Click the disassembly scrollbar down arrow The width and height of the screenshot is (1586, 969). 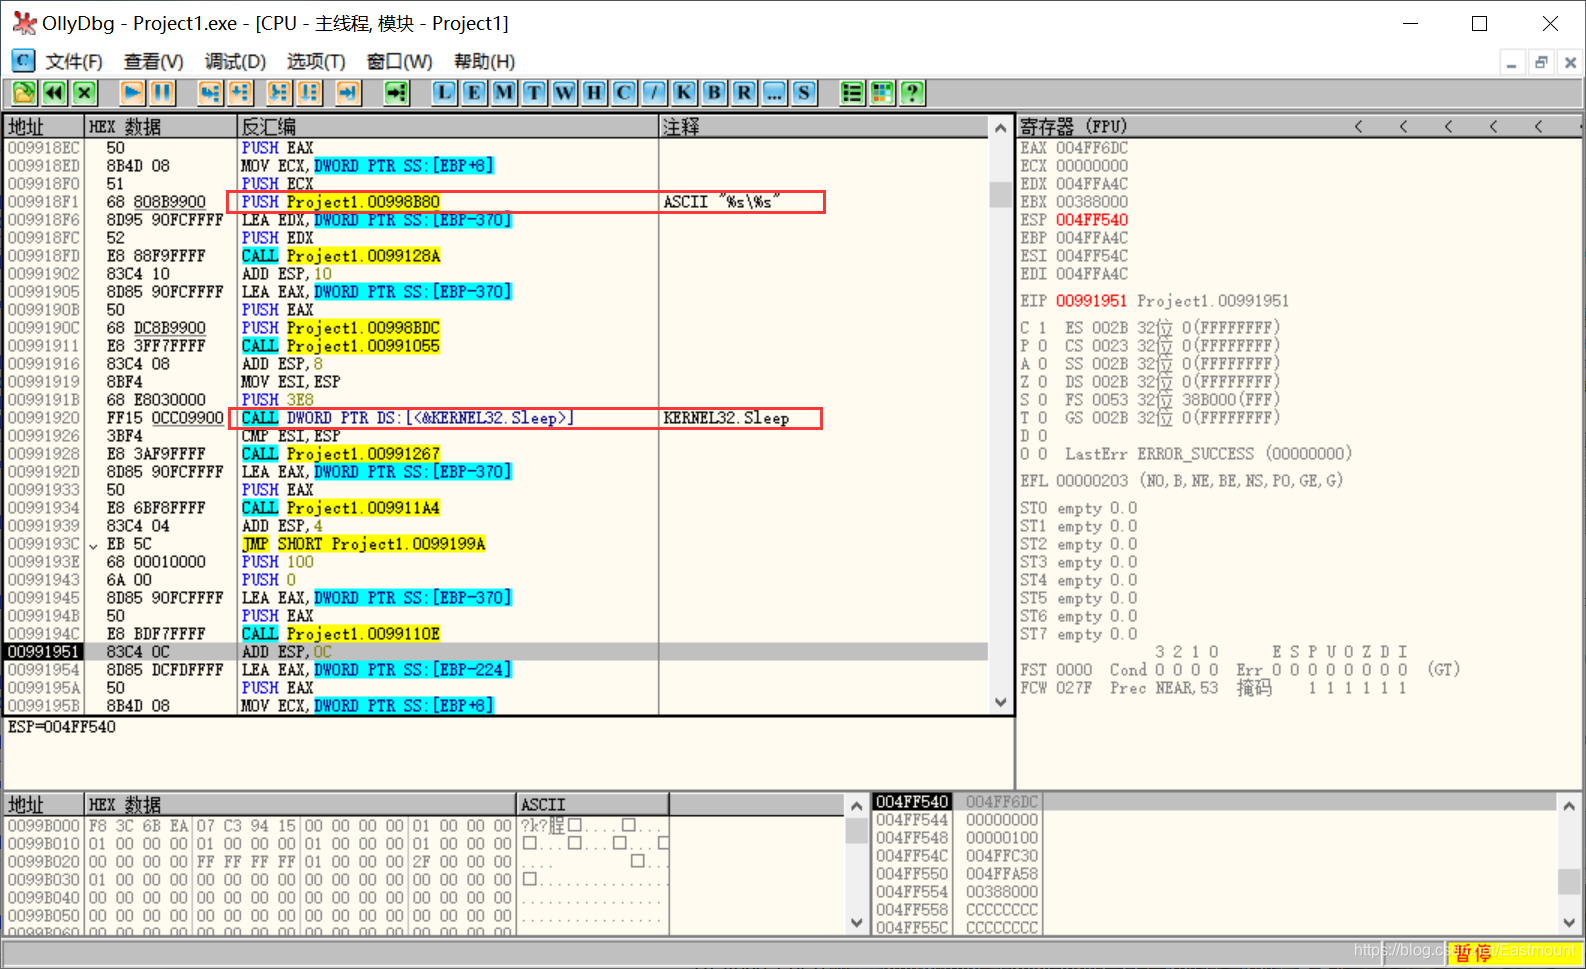click(x=1000, y=703)
